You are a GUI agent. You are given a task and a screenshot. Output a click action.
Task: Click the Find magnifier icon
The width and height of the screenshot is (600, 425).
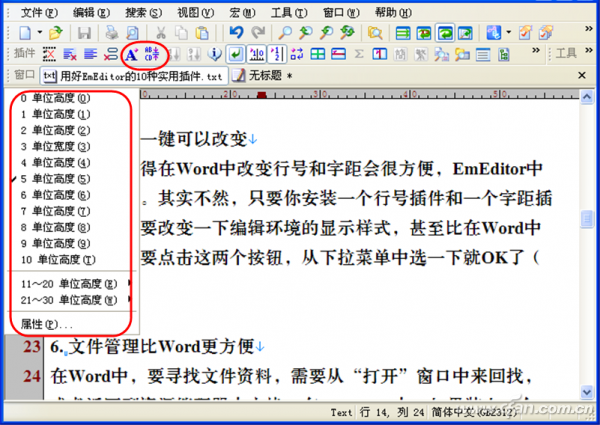coord(285,33)
